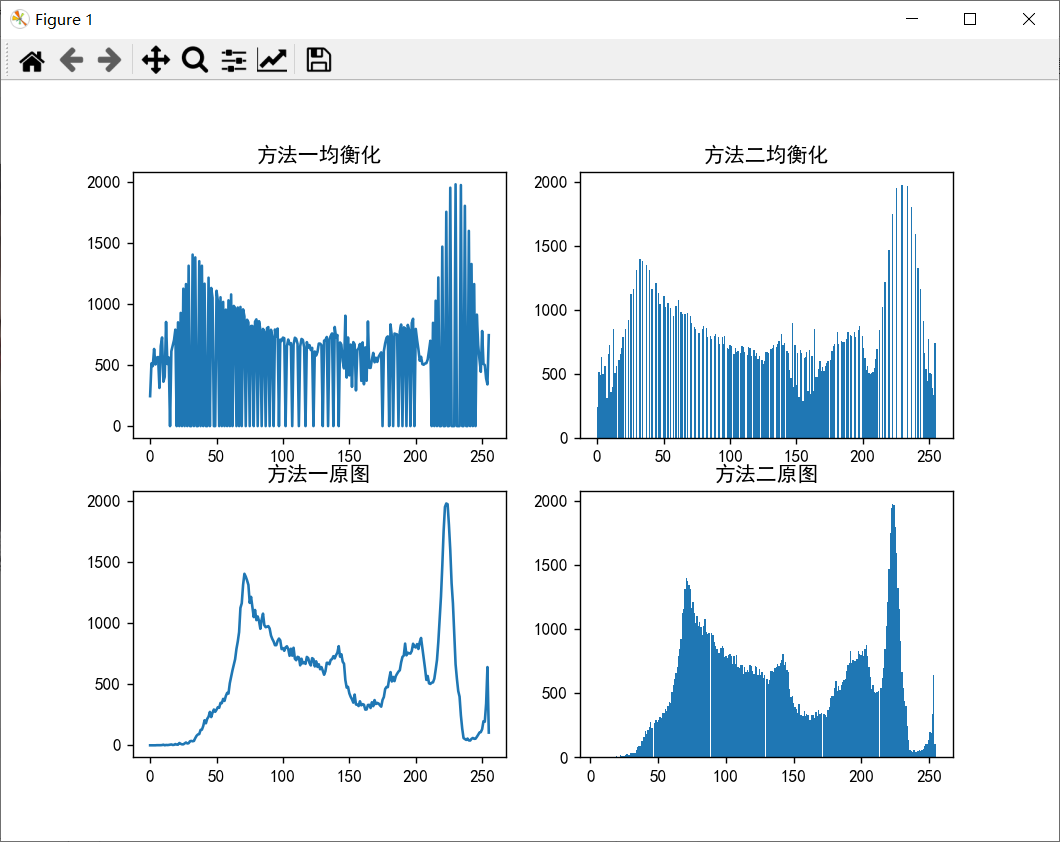Click x-axis label 250 of 方法二原图
This screenshot has height=842, width=1060.
929,776
